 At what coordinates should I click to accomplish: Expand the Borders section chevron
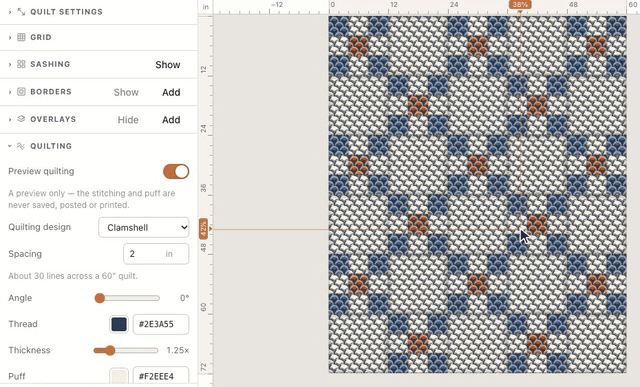click(10, 92)
